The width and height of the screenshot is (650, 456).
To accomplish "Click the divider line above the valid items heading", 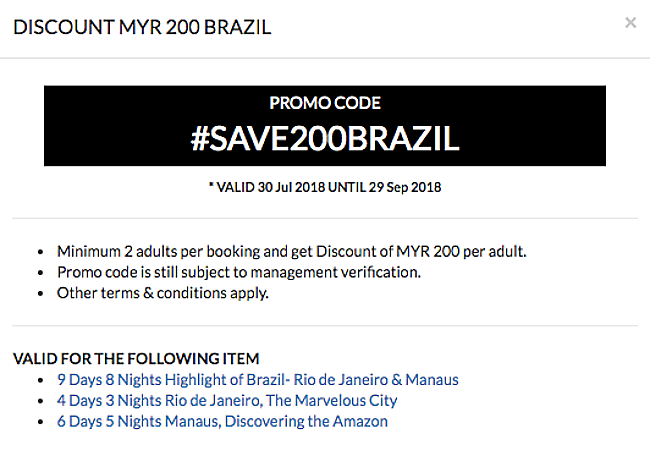I will tap(325, 326).
